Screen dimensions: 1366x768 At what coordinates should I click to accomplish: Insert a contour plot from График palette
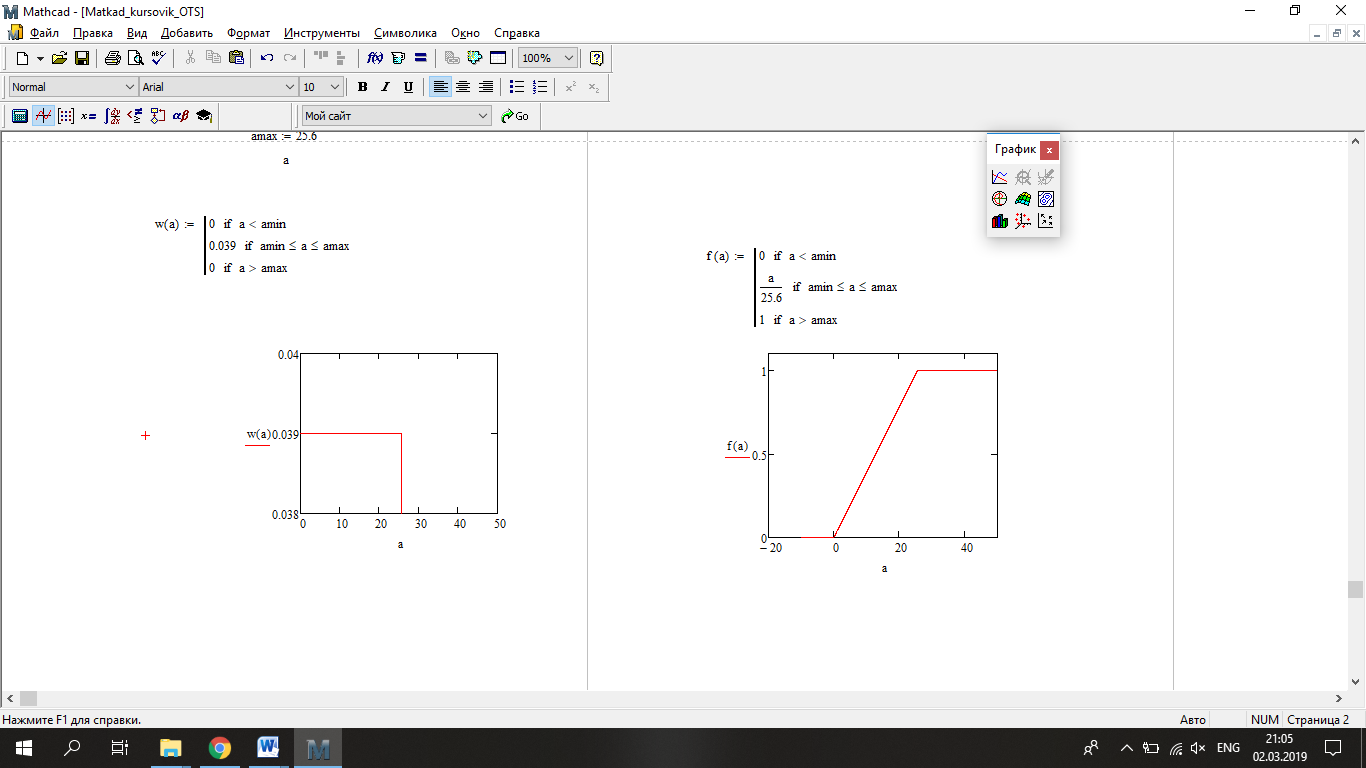pyautogui.click(x=1045, y=199)
